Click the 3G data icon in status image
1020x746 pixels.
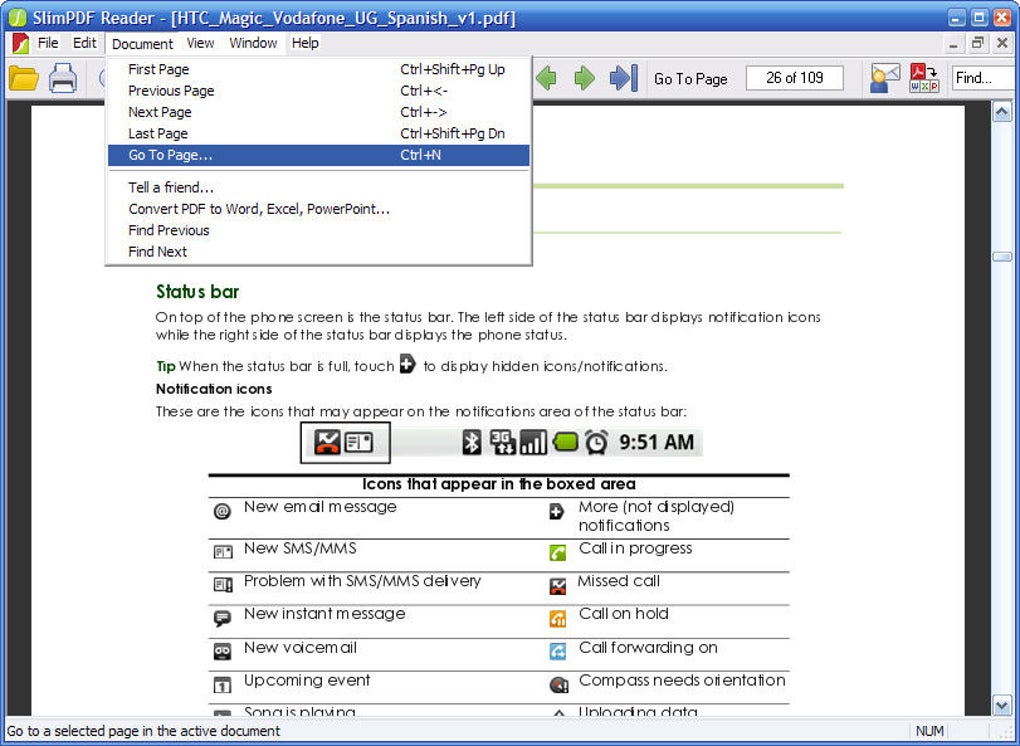(x=503, y=442)
